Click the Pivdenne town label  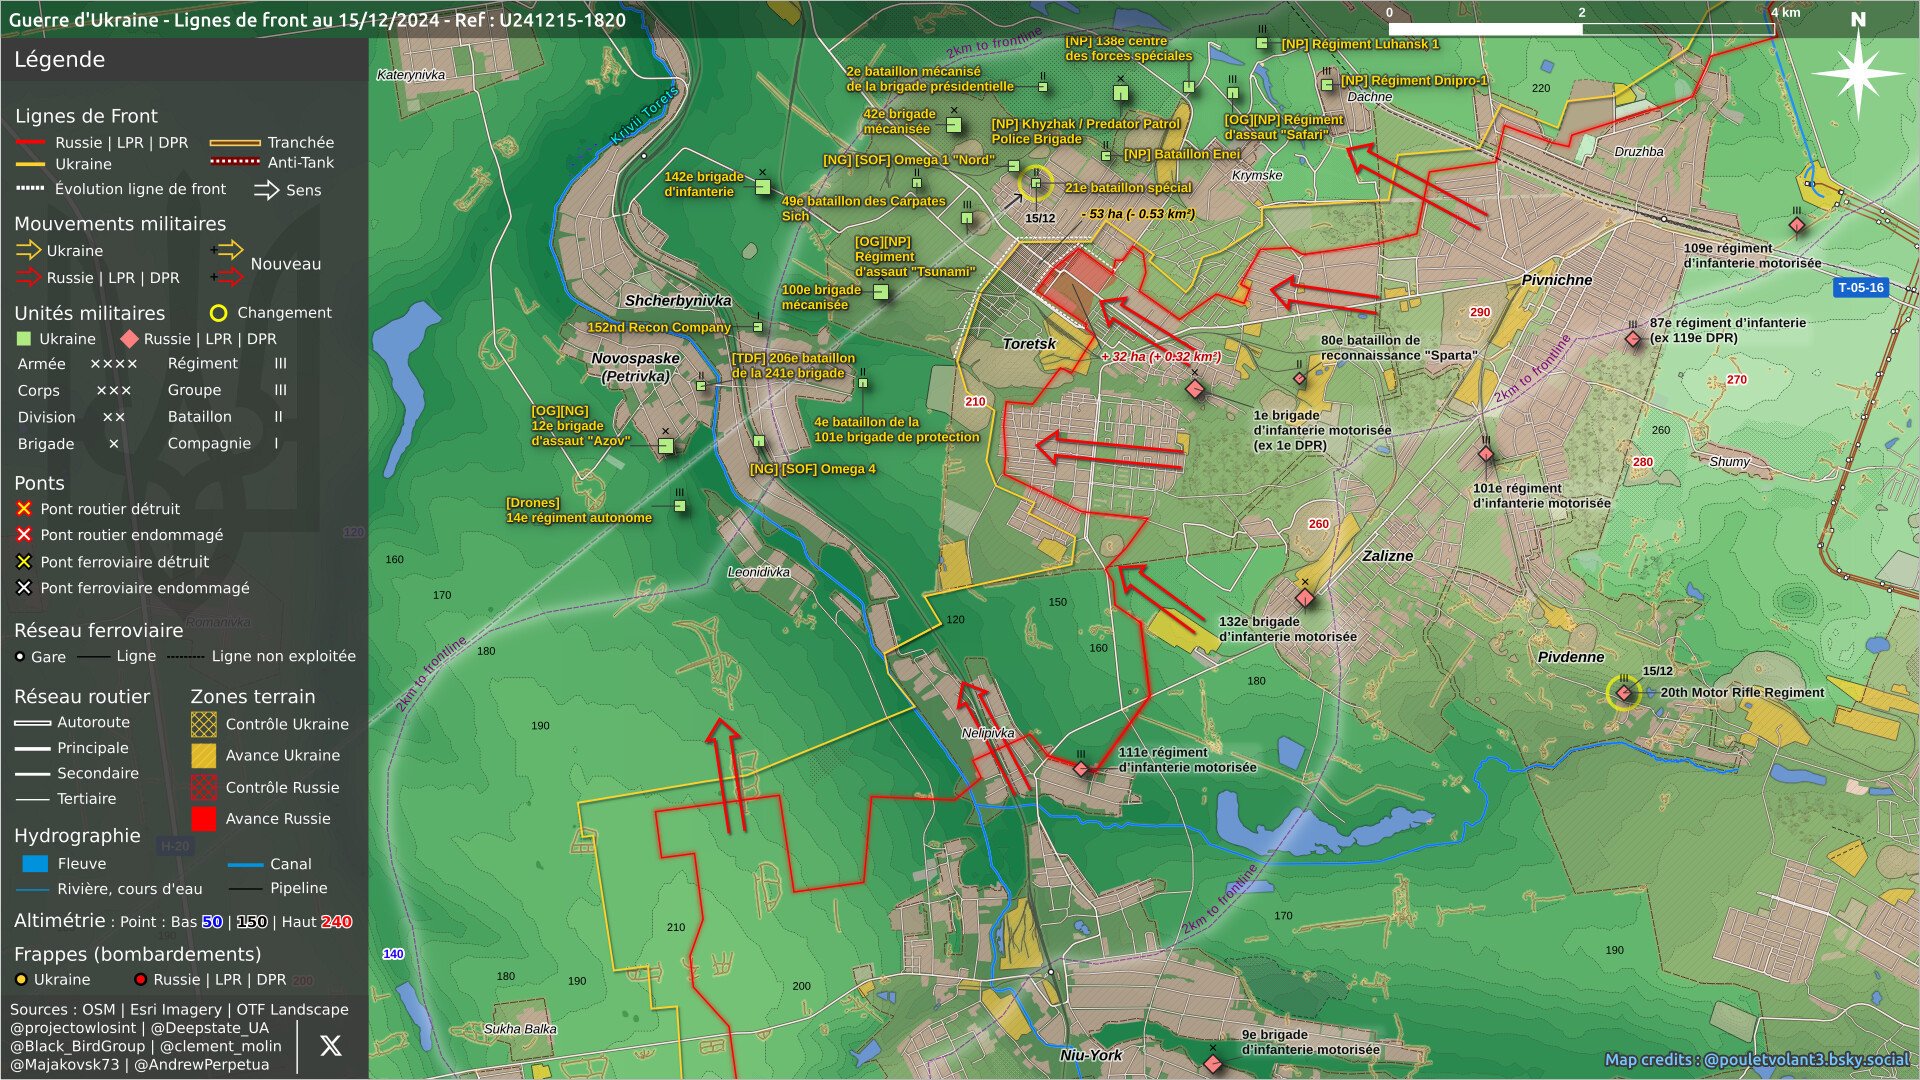coord(1571,657)
